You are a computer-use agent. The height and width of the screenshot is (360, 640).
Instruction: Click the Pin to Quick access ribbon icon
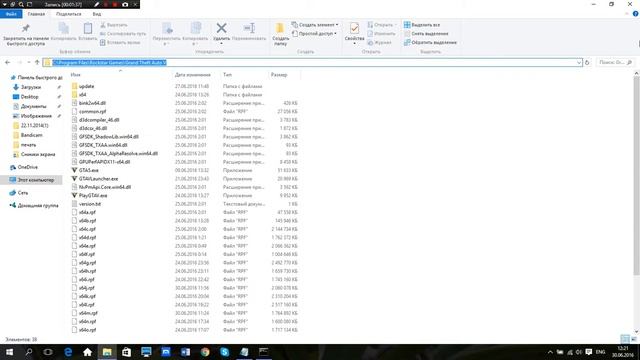[25, 28]
